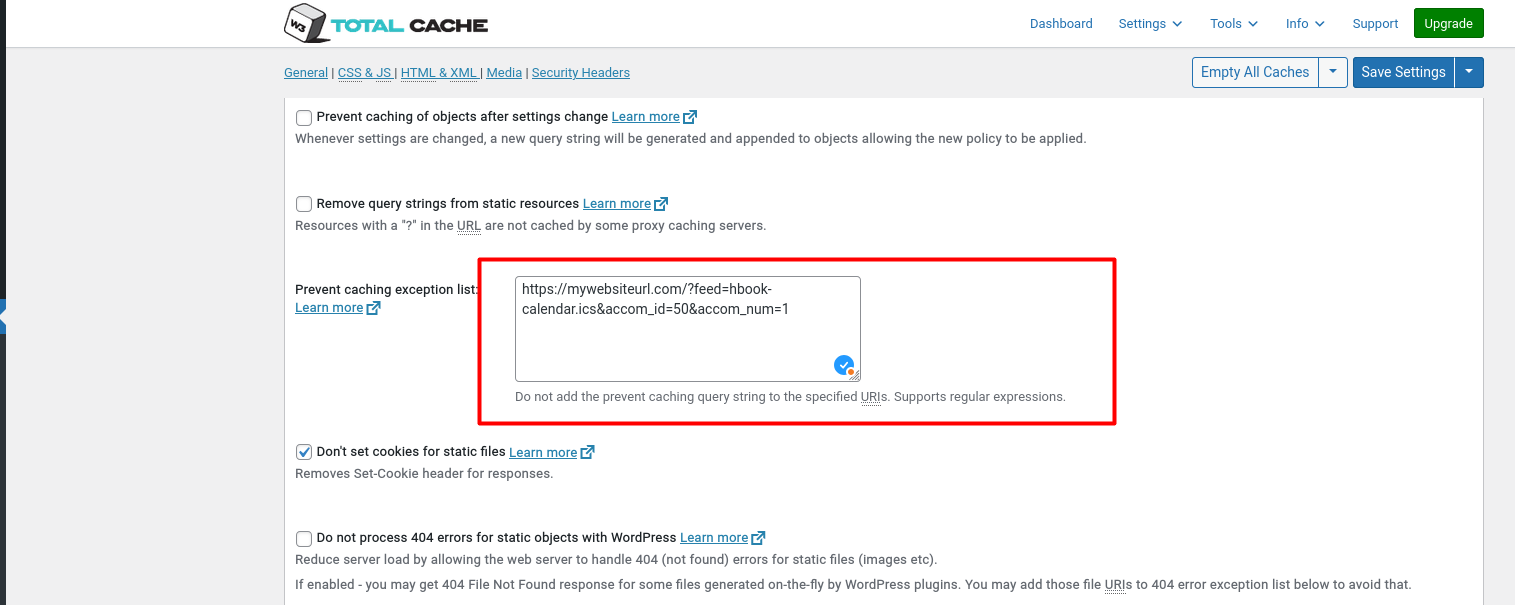Viewport: 1515px width, 605px height.
Task: Enable 'Do not process 404 errors for static objects'
Action: click(x=304, y=538)
